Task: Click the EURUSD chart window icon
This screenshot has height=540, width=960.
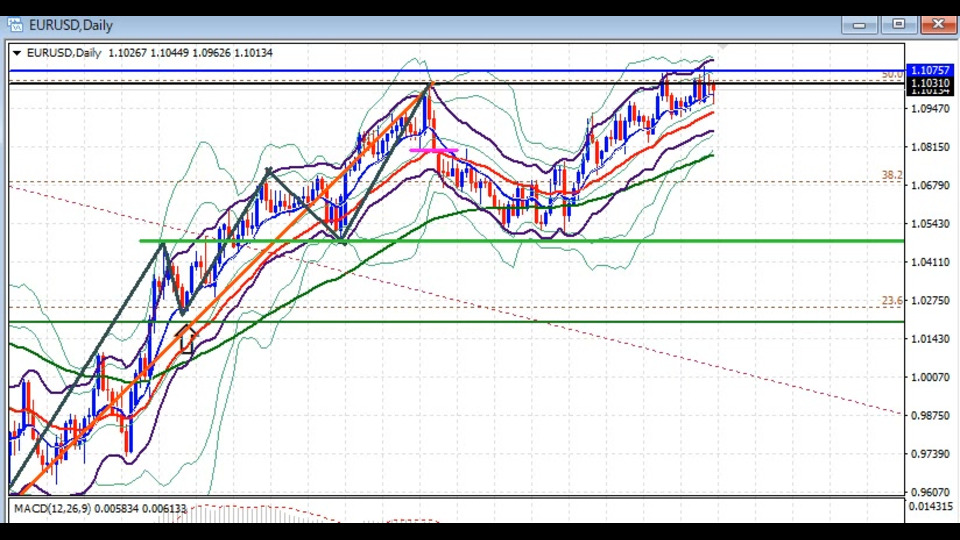Action: pyautogui.click(x=15, y=25)
